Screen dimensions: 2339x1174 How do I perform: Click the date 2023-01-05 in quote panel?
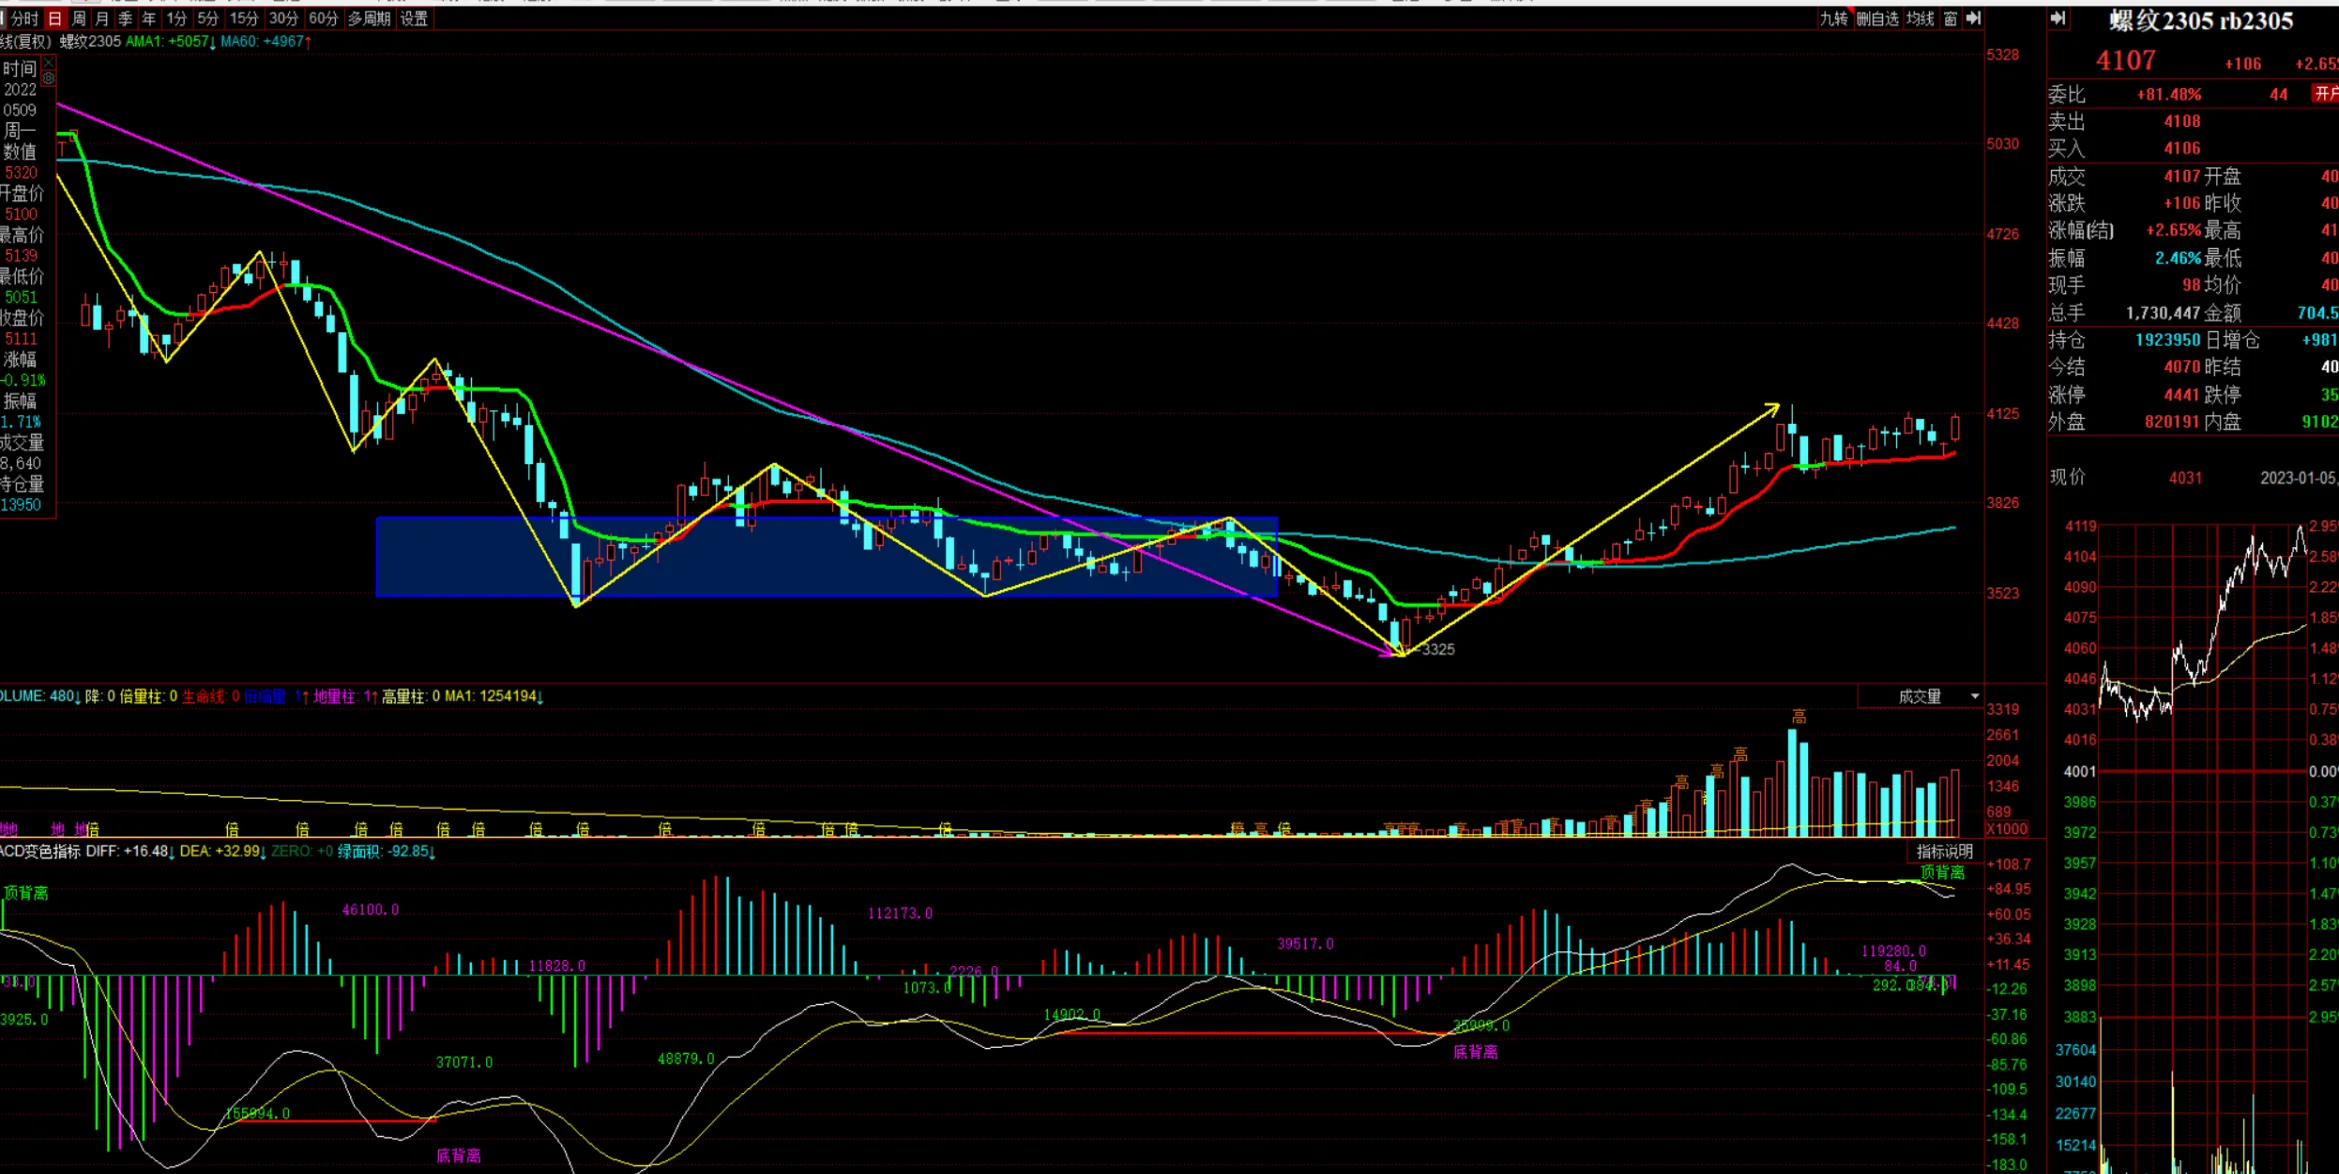(x=2298, y=478)
